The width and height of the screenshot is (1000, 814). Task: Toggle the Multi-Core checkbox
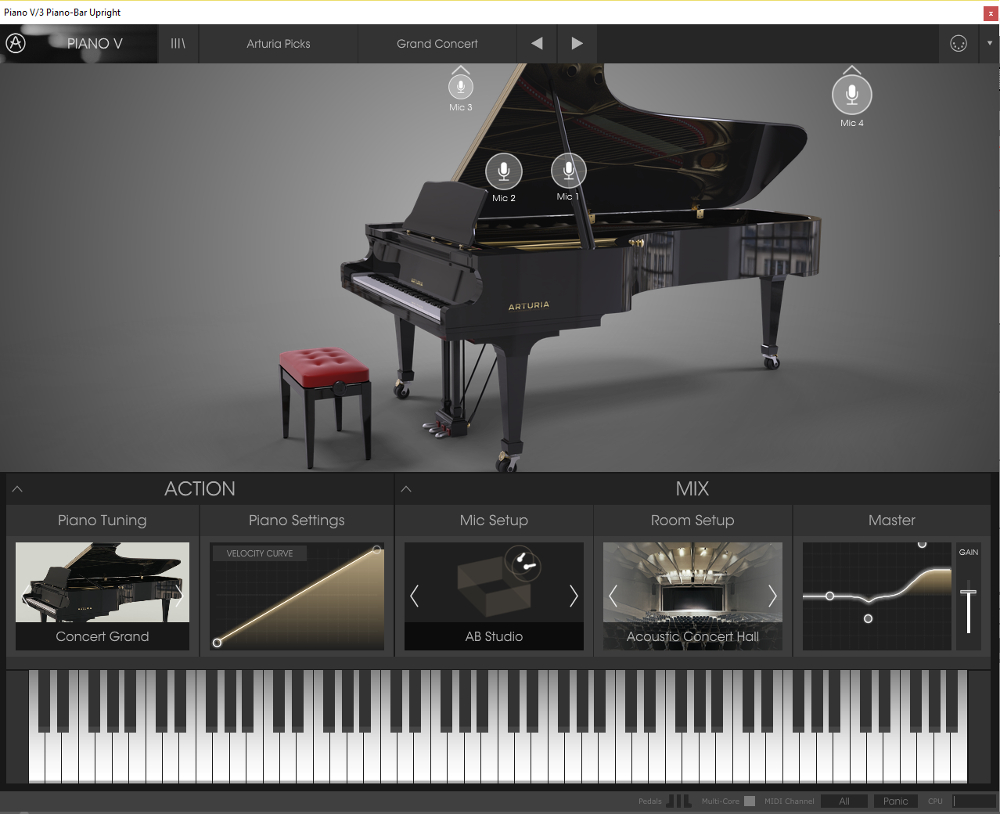pos(749,801)
